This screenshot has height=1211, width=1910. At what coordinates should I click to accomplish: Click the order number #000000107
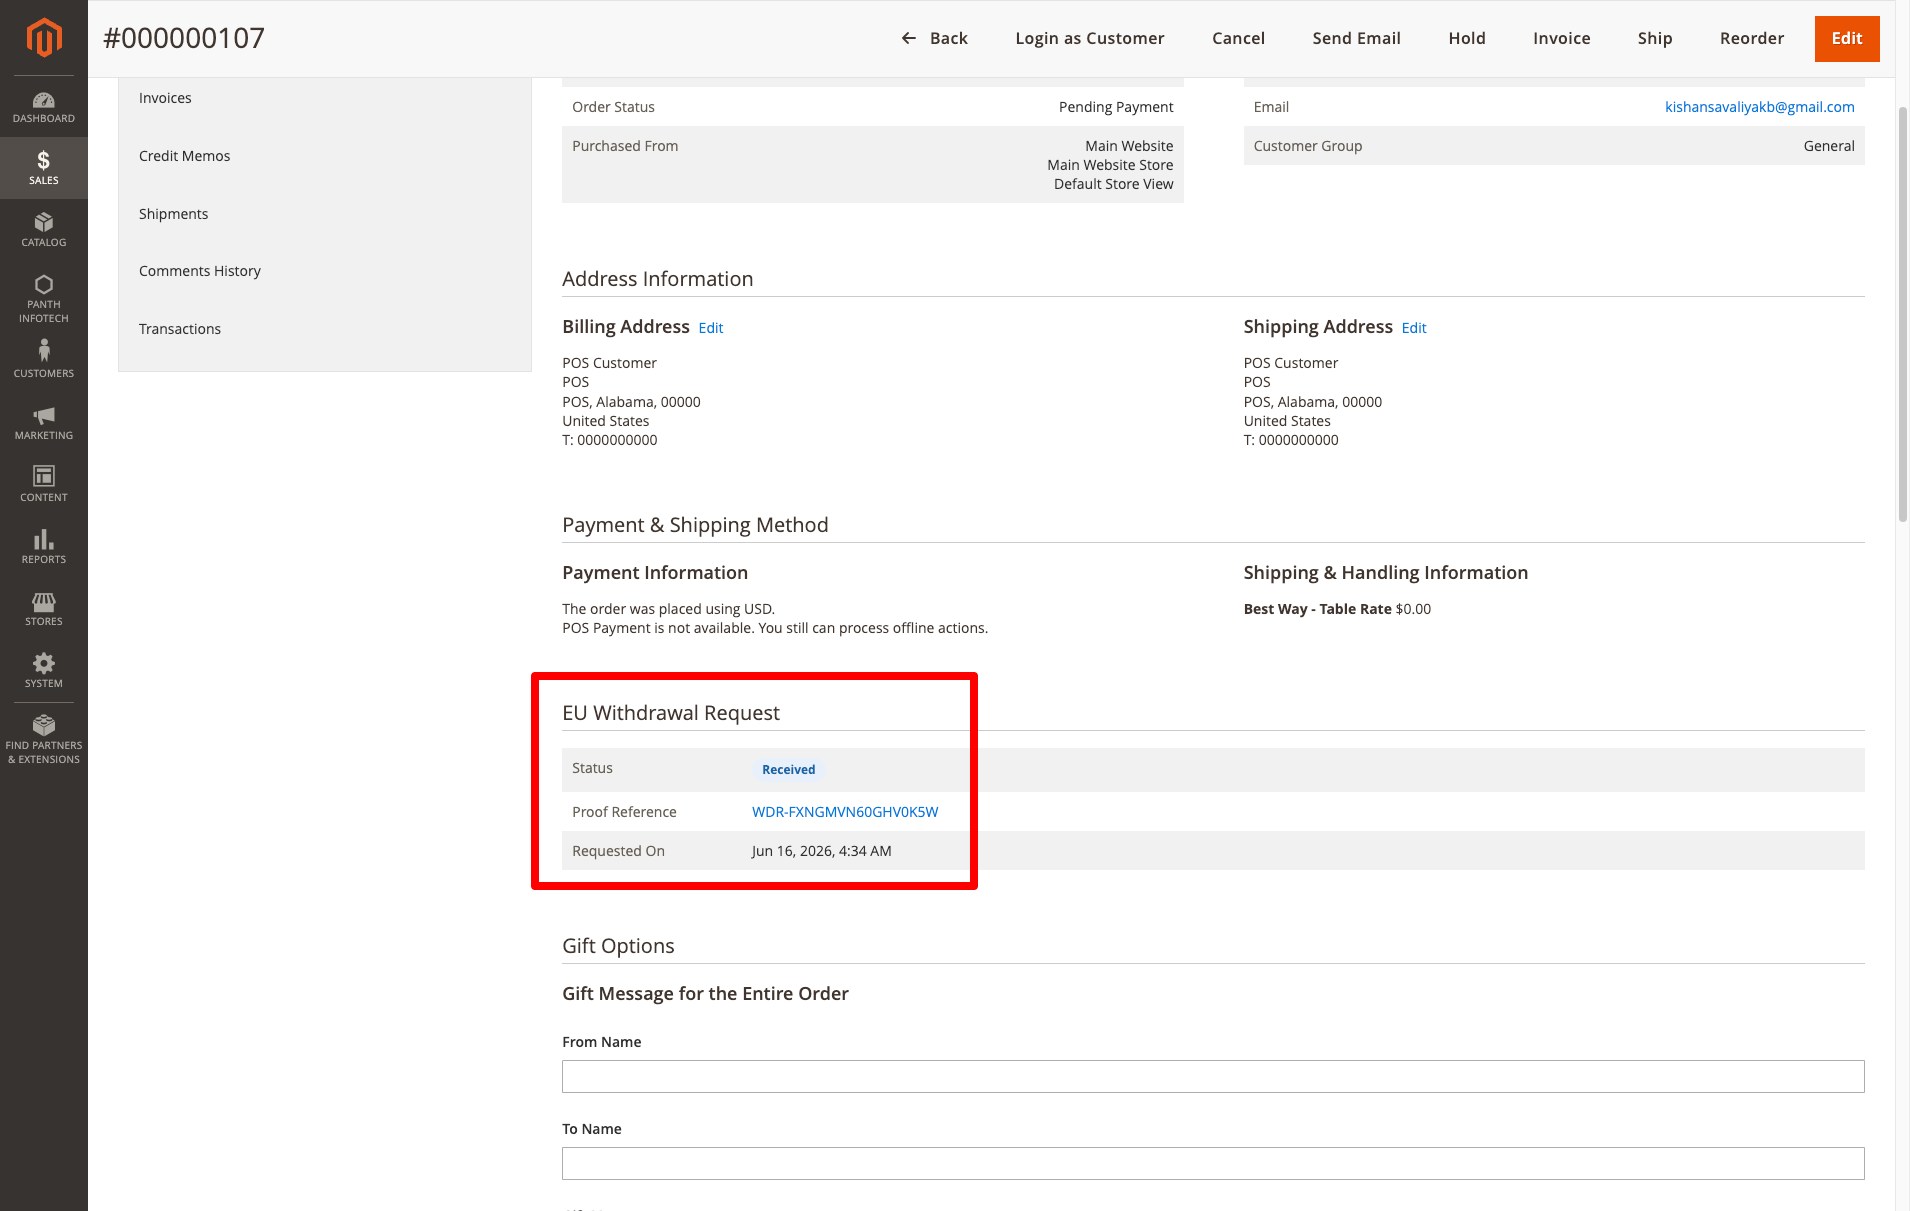[x=184, y=38]
